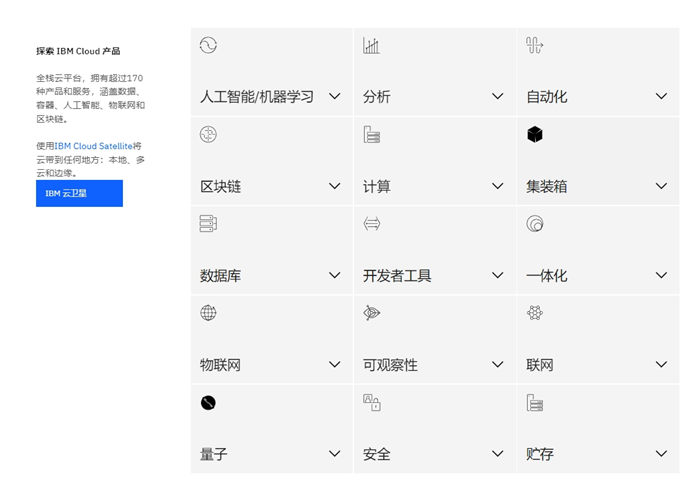Select the 区块链 category label

coord(221,186)
